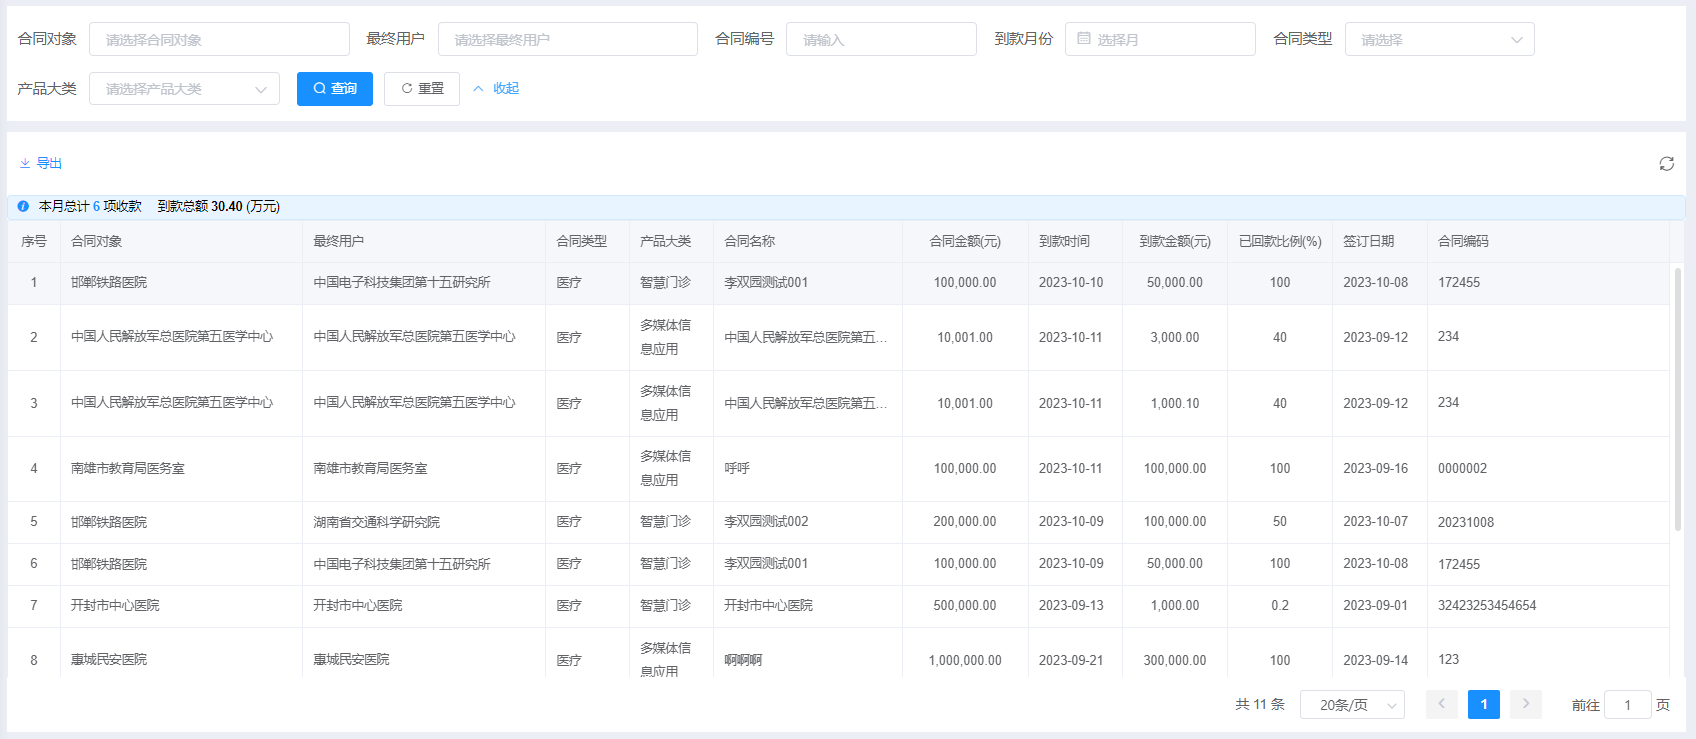1696x739 pixels.
Task: Click the calendar icon in 到款月份 field
Action: pyautogui.click(x=1084, y=39)
